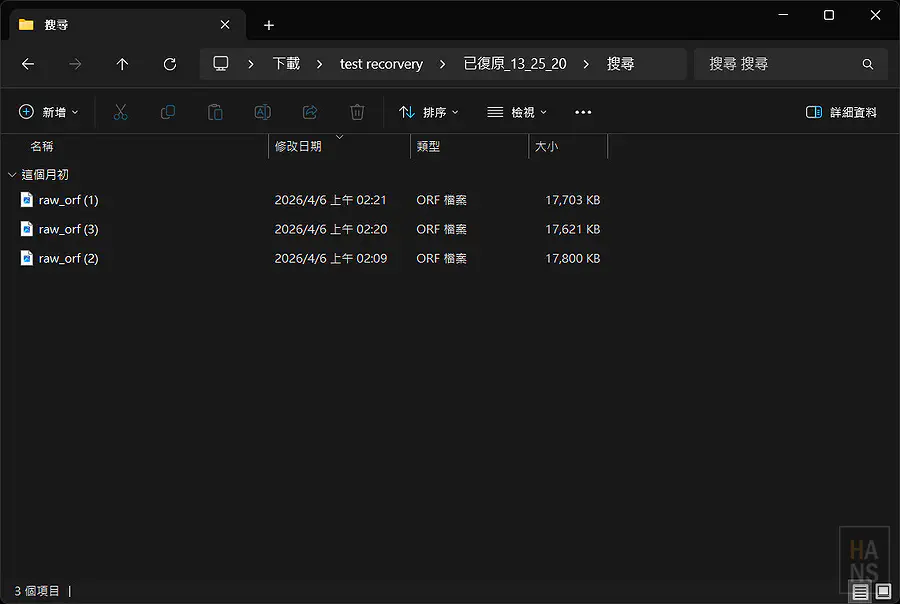Viewport: 900px width, 604px height.
Task: Open the 新增 new item menu
Action: click(x=48, y=112)
